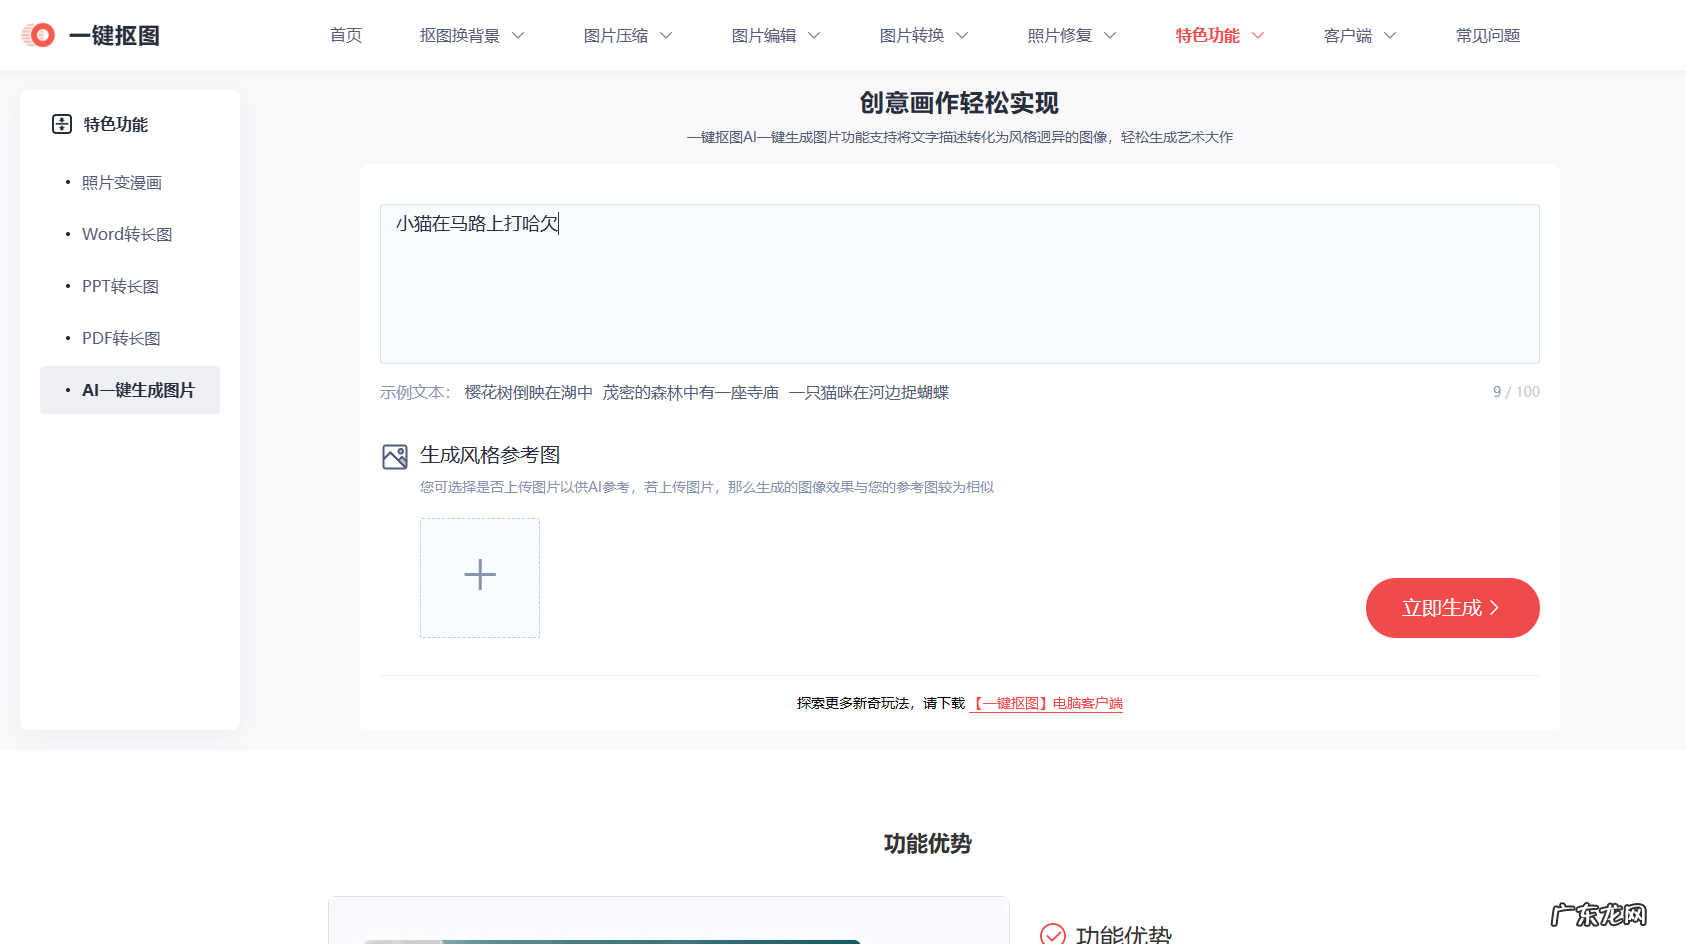1685x944 pixels.
Task: Select 首页 in the top navigation
Action: click(x=345, y=35)
